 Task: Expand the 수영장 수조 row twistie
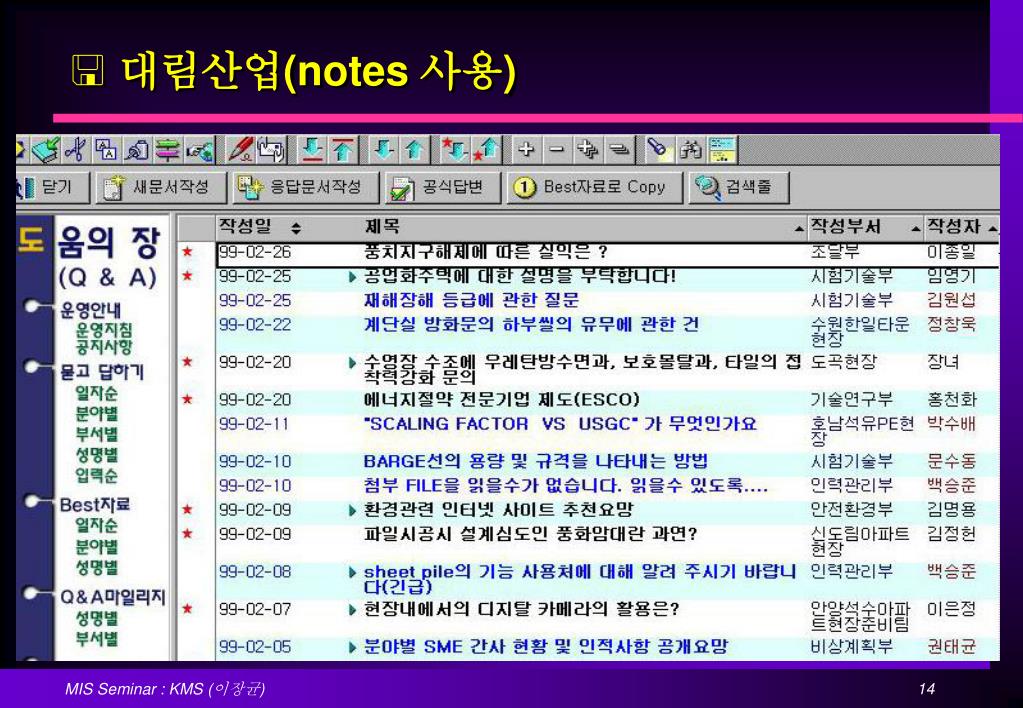(x=353, y=363)
